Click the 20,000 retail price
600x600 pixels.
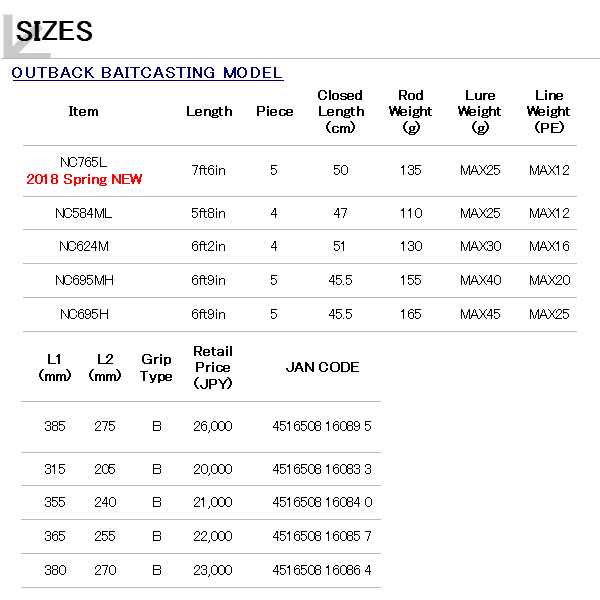pyautogui.click(x=213, y=469)
